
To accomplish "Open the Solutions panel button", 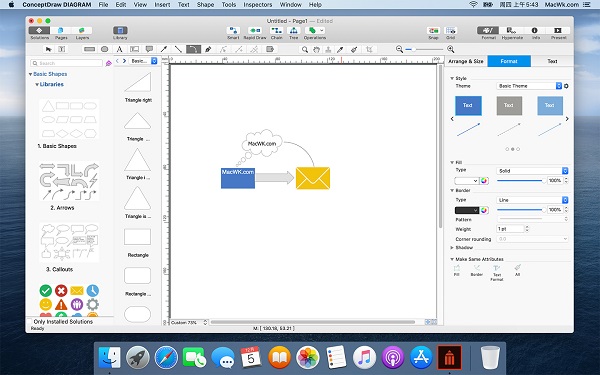I will [39, 33].
